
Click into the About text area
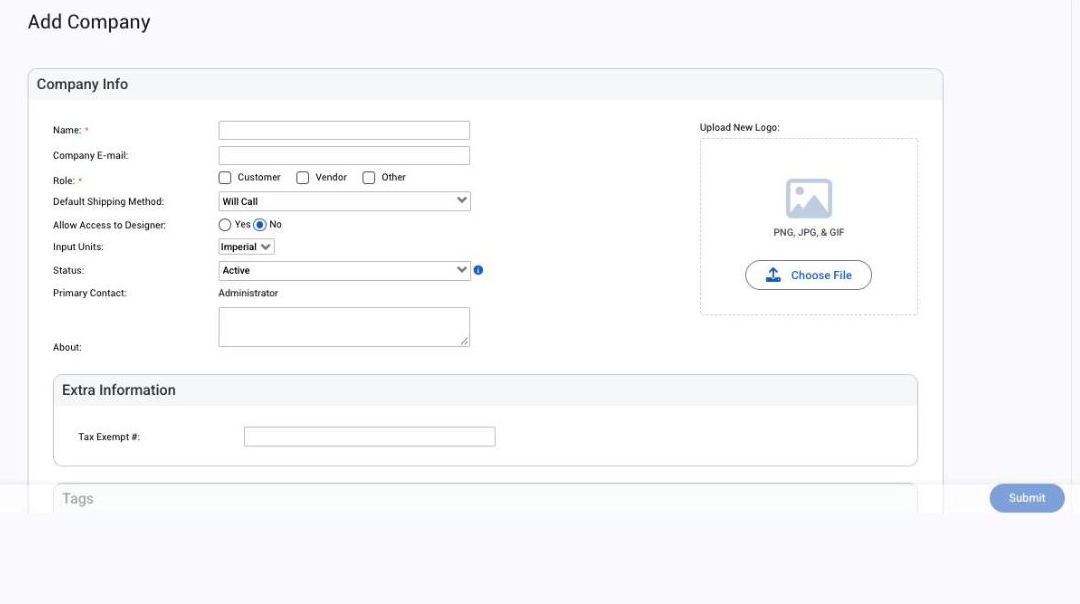coord(344,326)
